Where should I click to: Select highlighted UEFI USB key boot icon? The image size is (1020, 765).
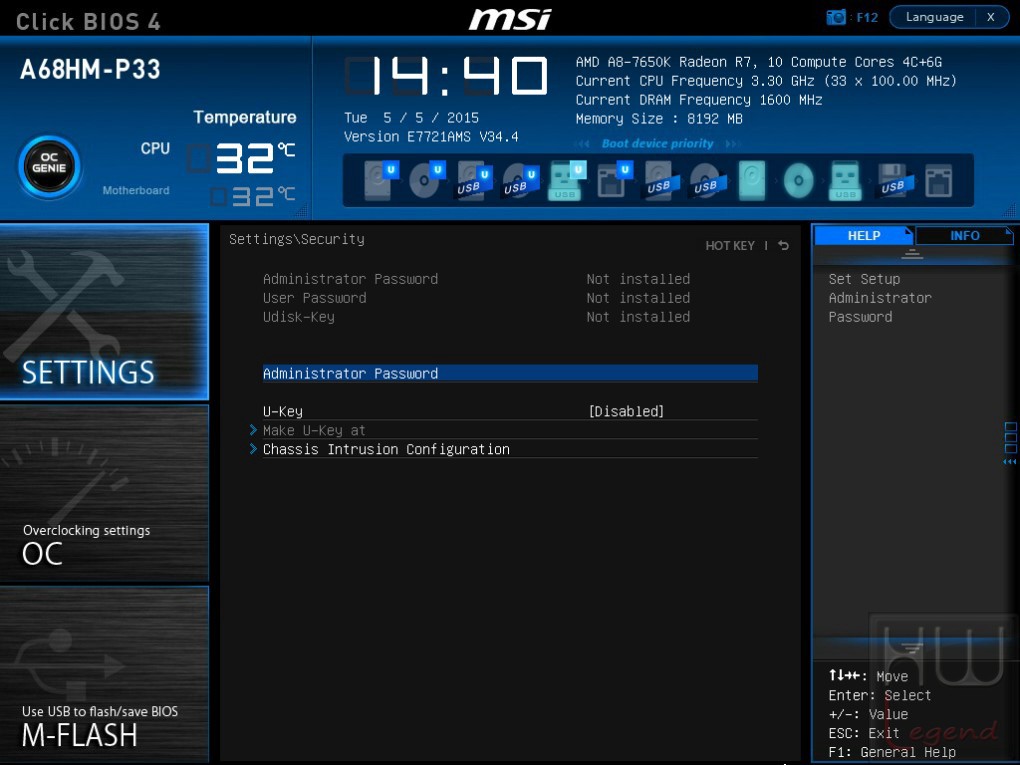pyautogui.click(x=567, y=180)
